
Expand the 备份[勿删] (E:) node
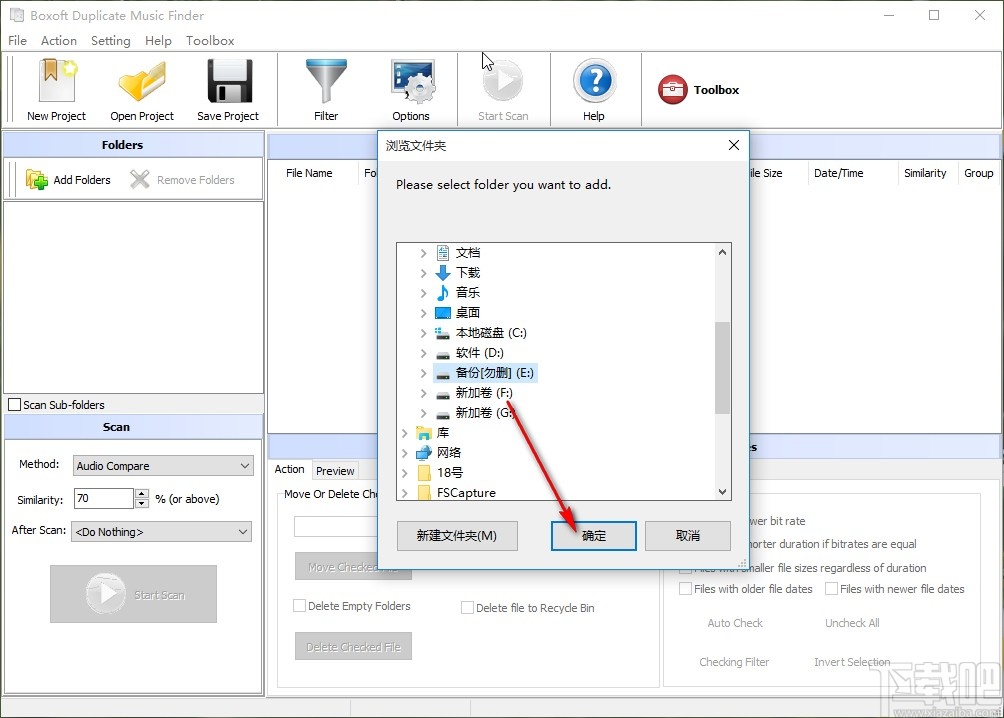423,373
